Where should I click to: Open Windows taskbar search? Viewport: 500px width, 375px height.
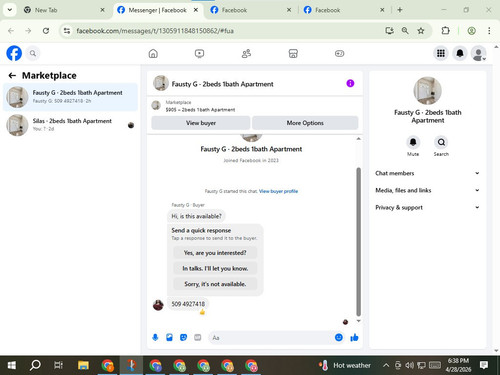[x=35, y=365]
